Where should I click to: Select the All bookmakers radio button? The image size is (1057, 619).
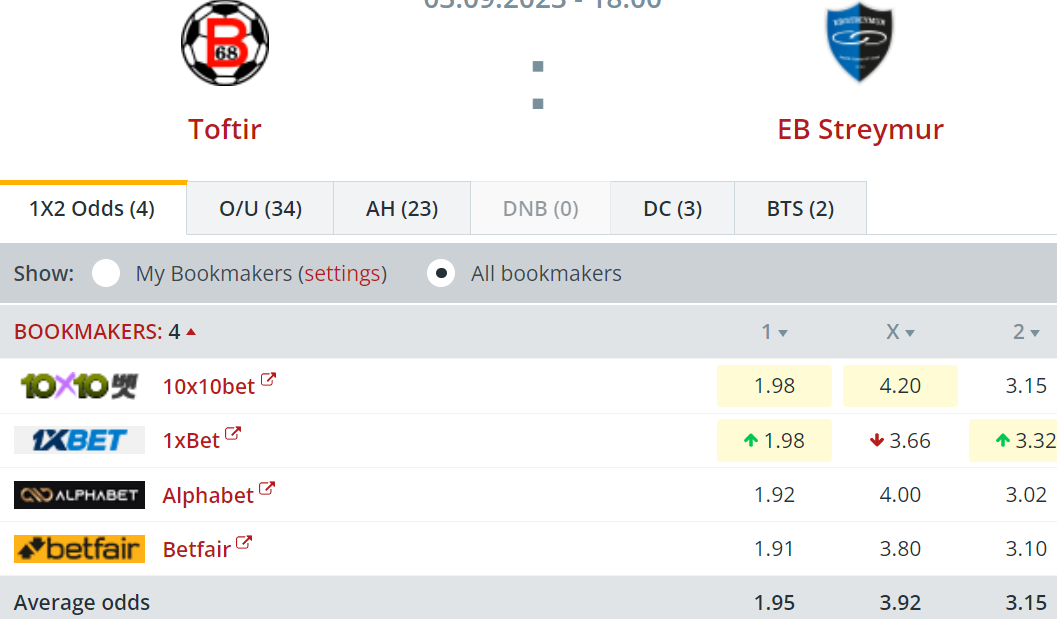click(441, 273)
